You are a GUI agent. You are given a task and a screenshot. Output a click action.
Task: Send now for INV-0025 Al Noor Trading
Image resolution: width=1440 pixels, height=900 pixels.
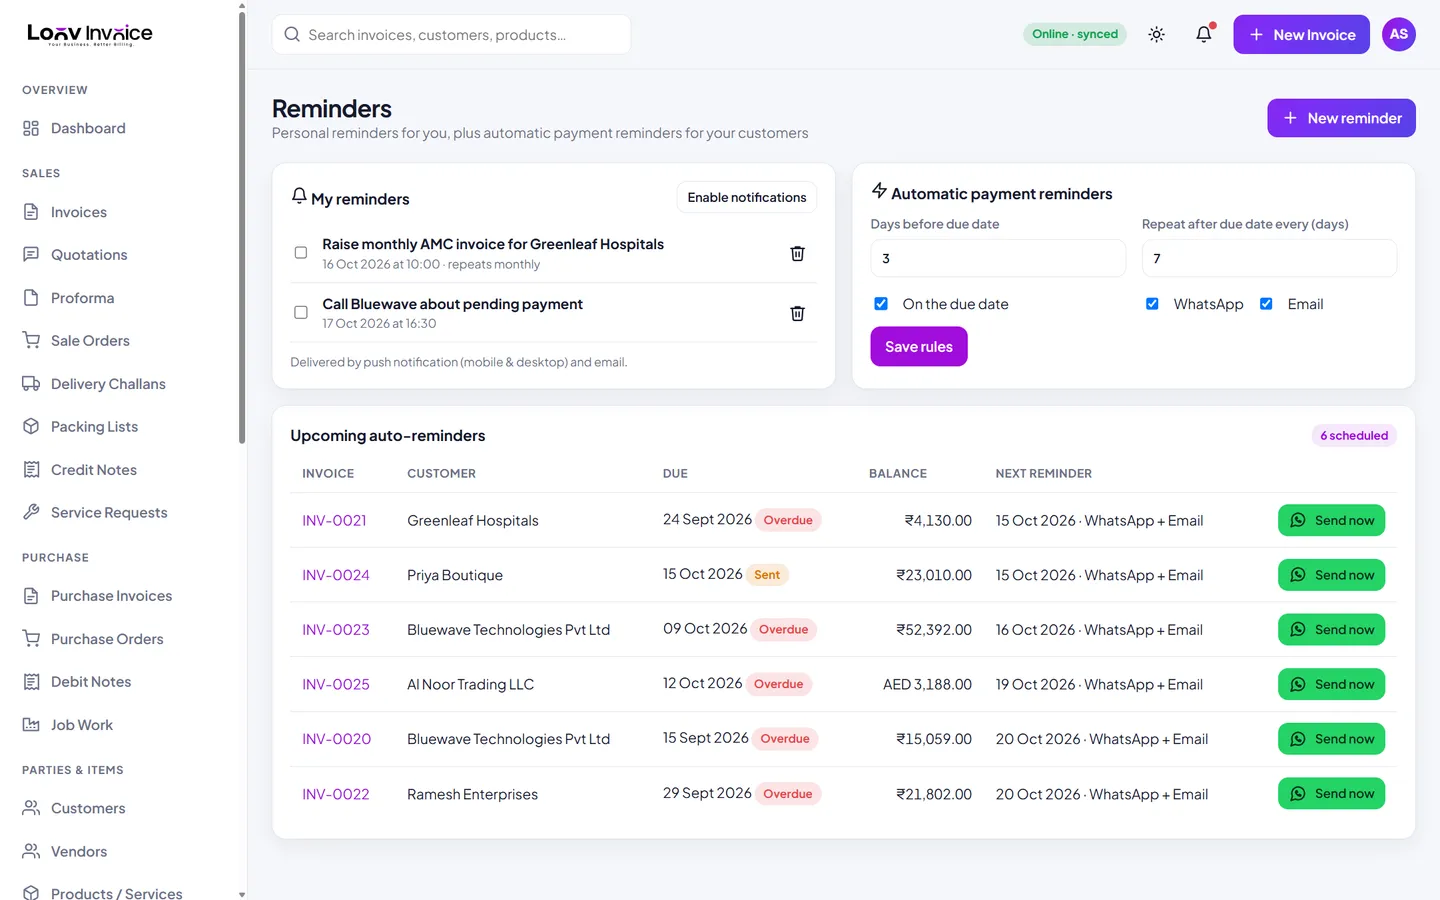[x=1331, y=684]
